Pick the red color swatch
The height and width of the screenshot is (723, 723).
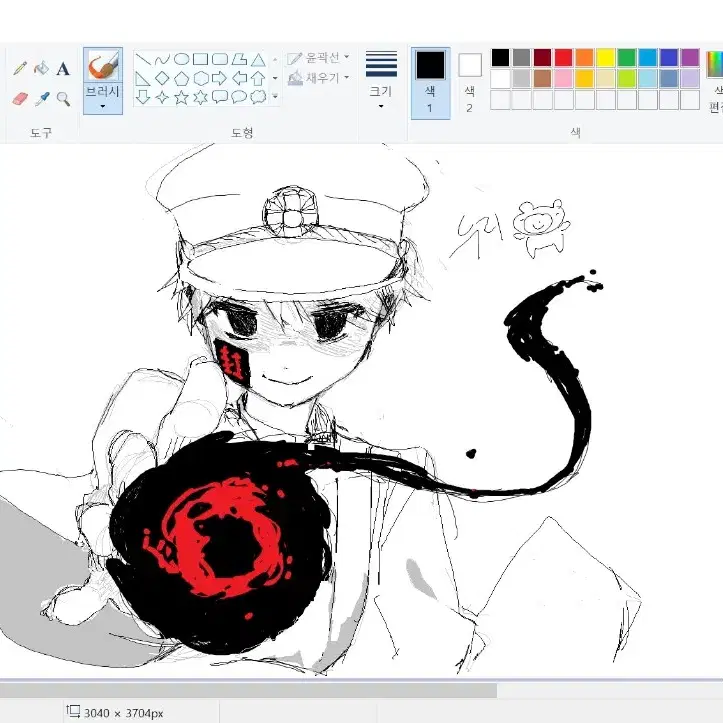pos(563,58)
